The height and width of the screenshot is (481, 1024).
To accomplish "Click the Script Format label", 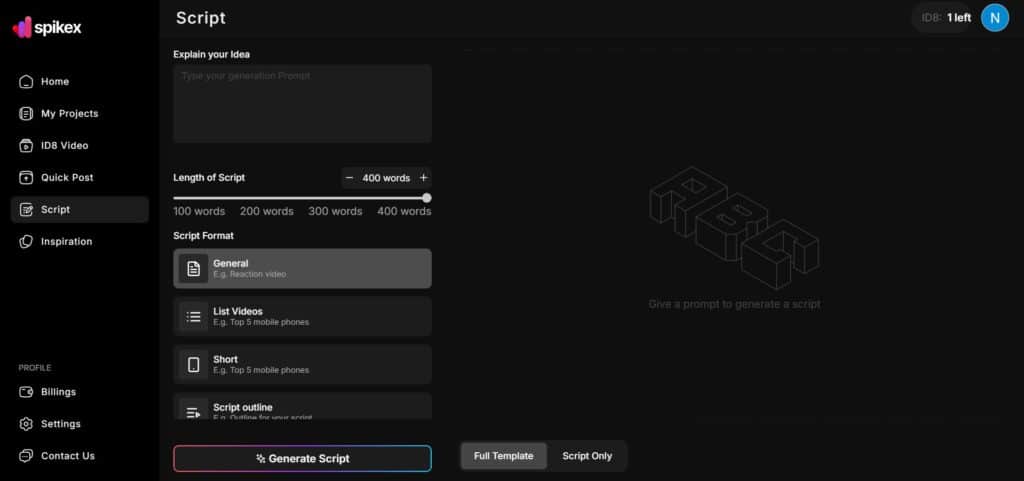I will 203,236.
